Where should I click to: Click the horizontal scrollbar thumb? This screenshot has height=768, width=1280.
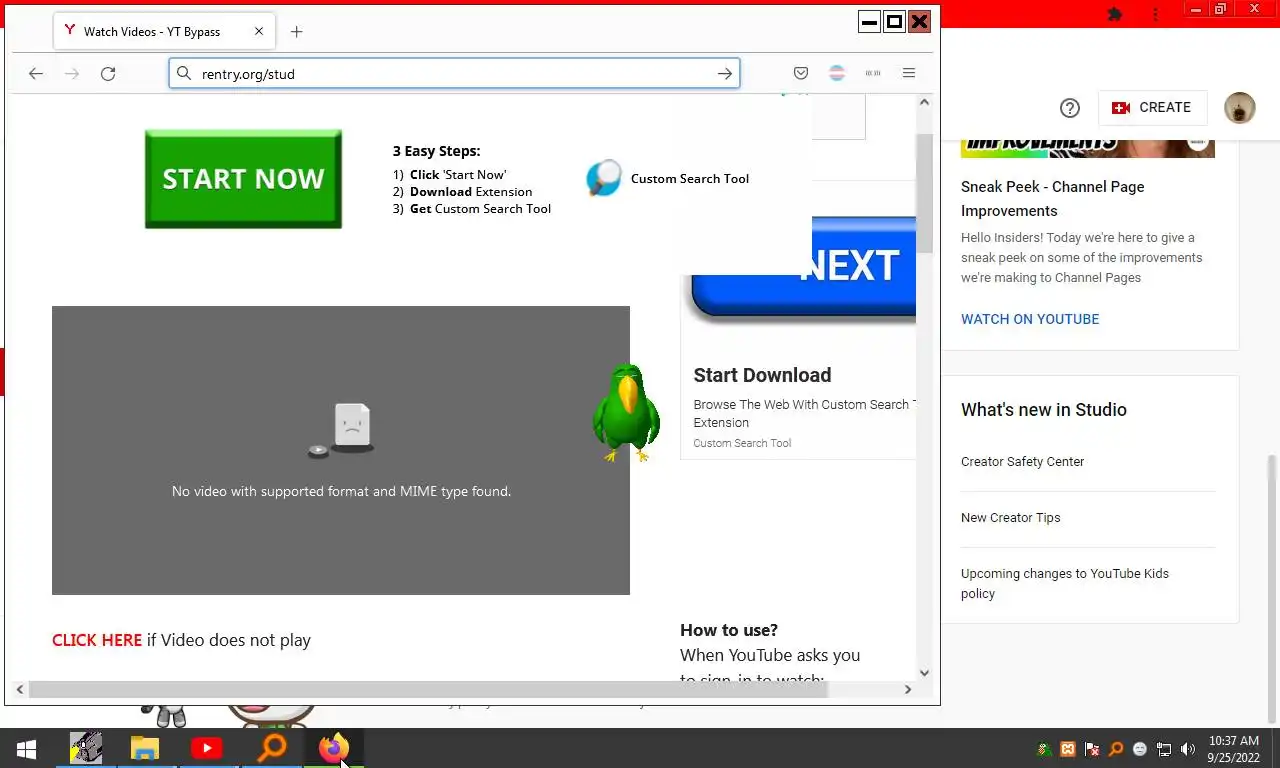pos(428,689)
